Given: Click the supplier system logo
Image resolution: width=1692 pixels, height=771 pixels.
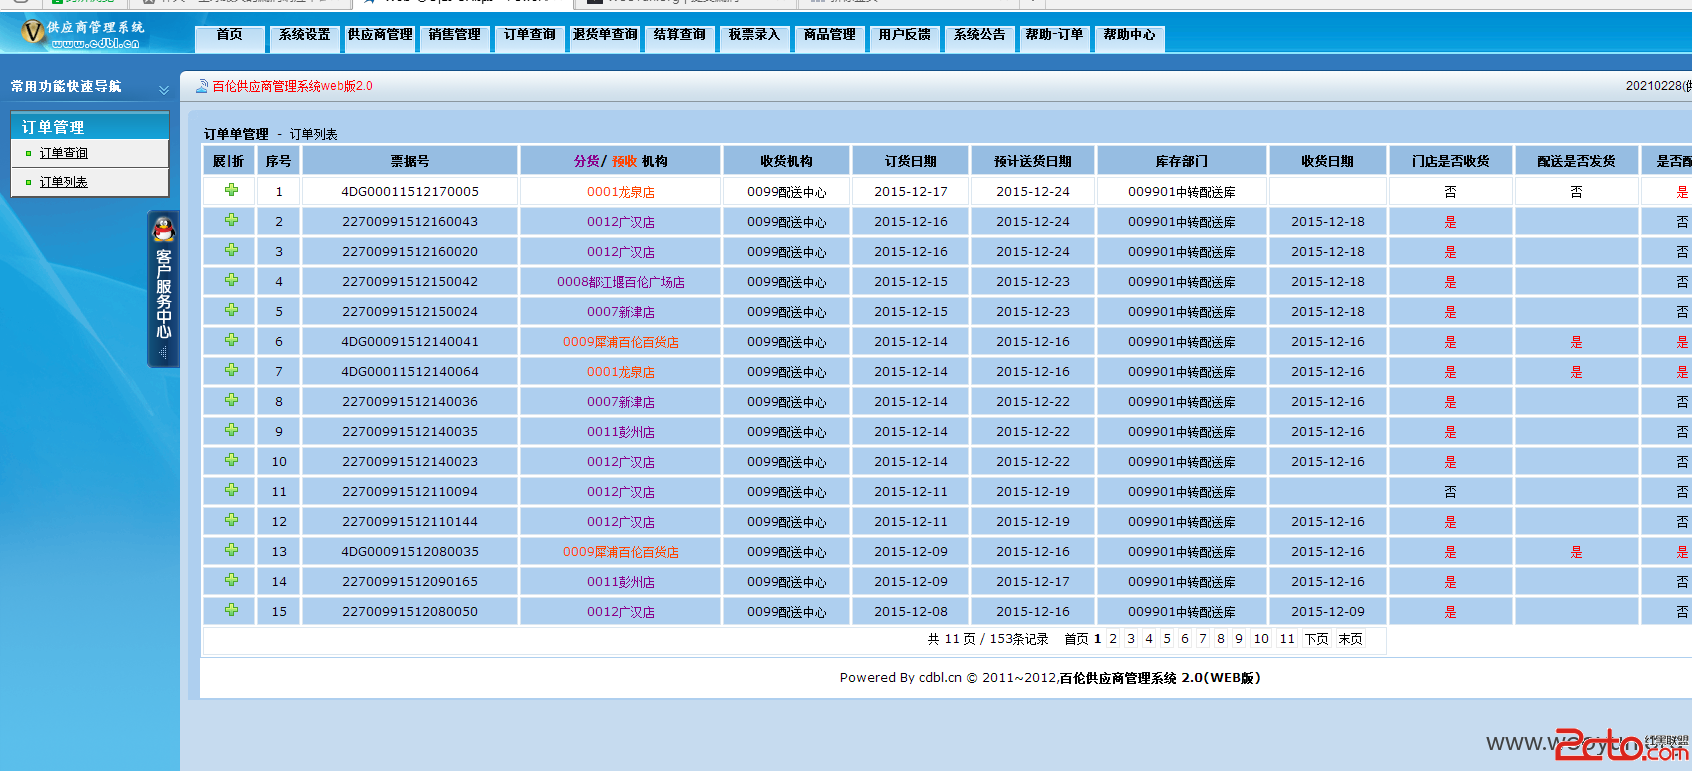Looking at the screenshot, I should (x=83, y=33).
